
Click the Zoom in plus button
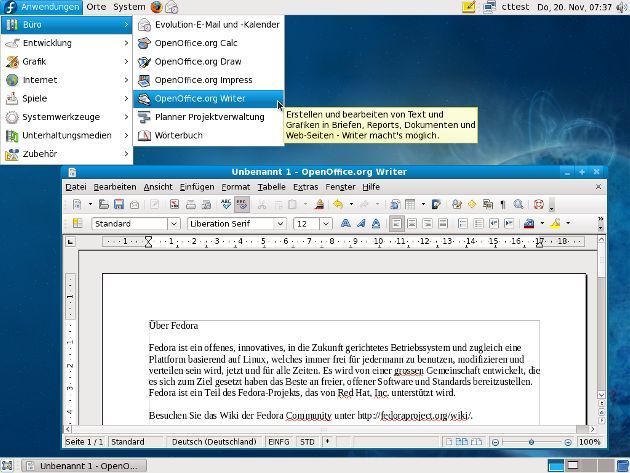568,442
